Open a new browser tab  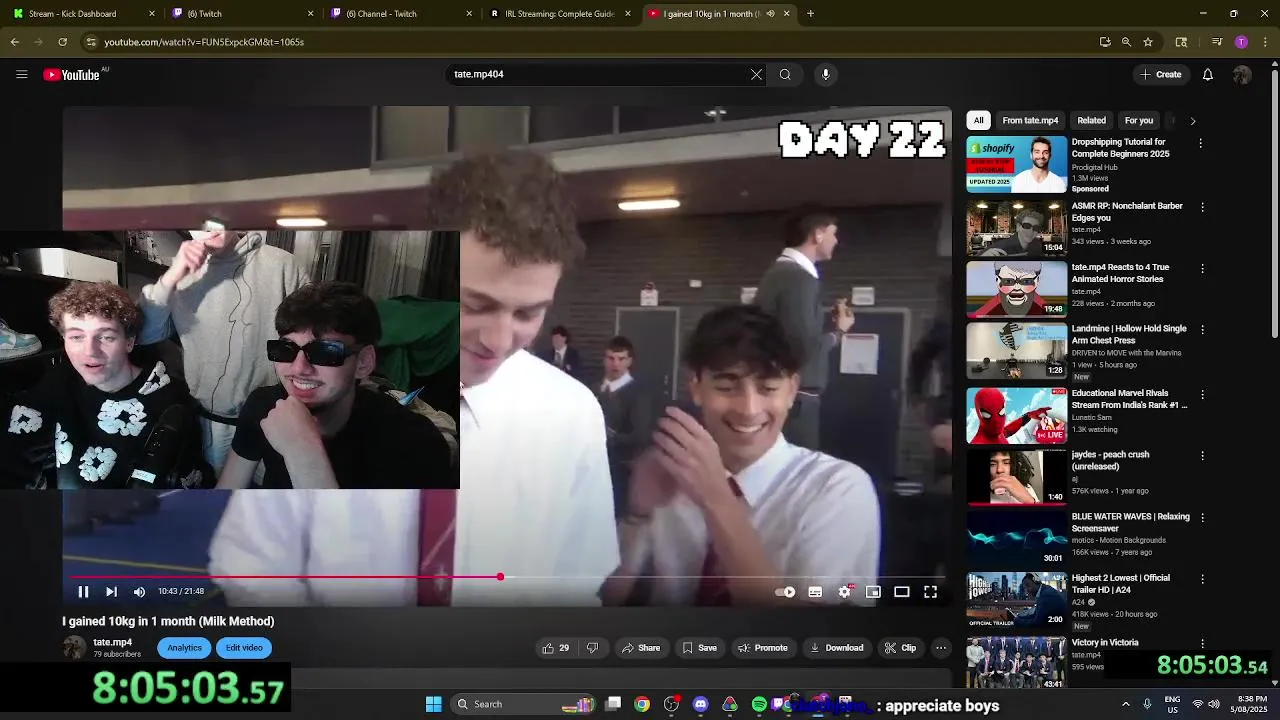[x=810, y=14]
